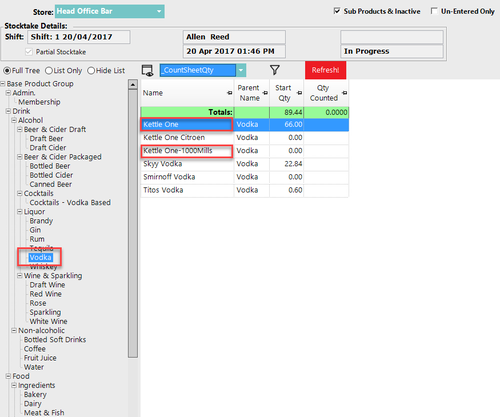Select Coffee in the tree

click(x=35, y=349)
